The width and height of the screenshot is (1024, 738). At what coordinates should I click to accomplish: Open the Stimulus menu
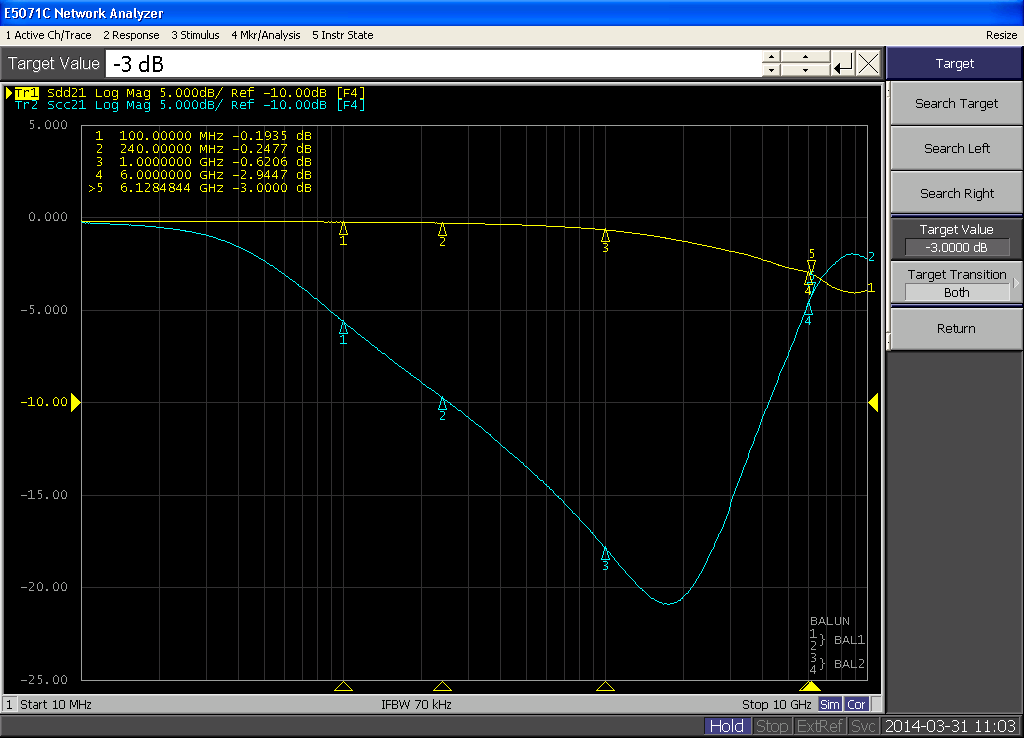tap(195, 35)
